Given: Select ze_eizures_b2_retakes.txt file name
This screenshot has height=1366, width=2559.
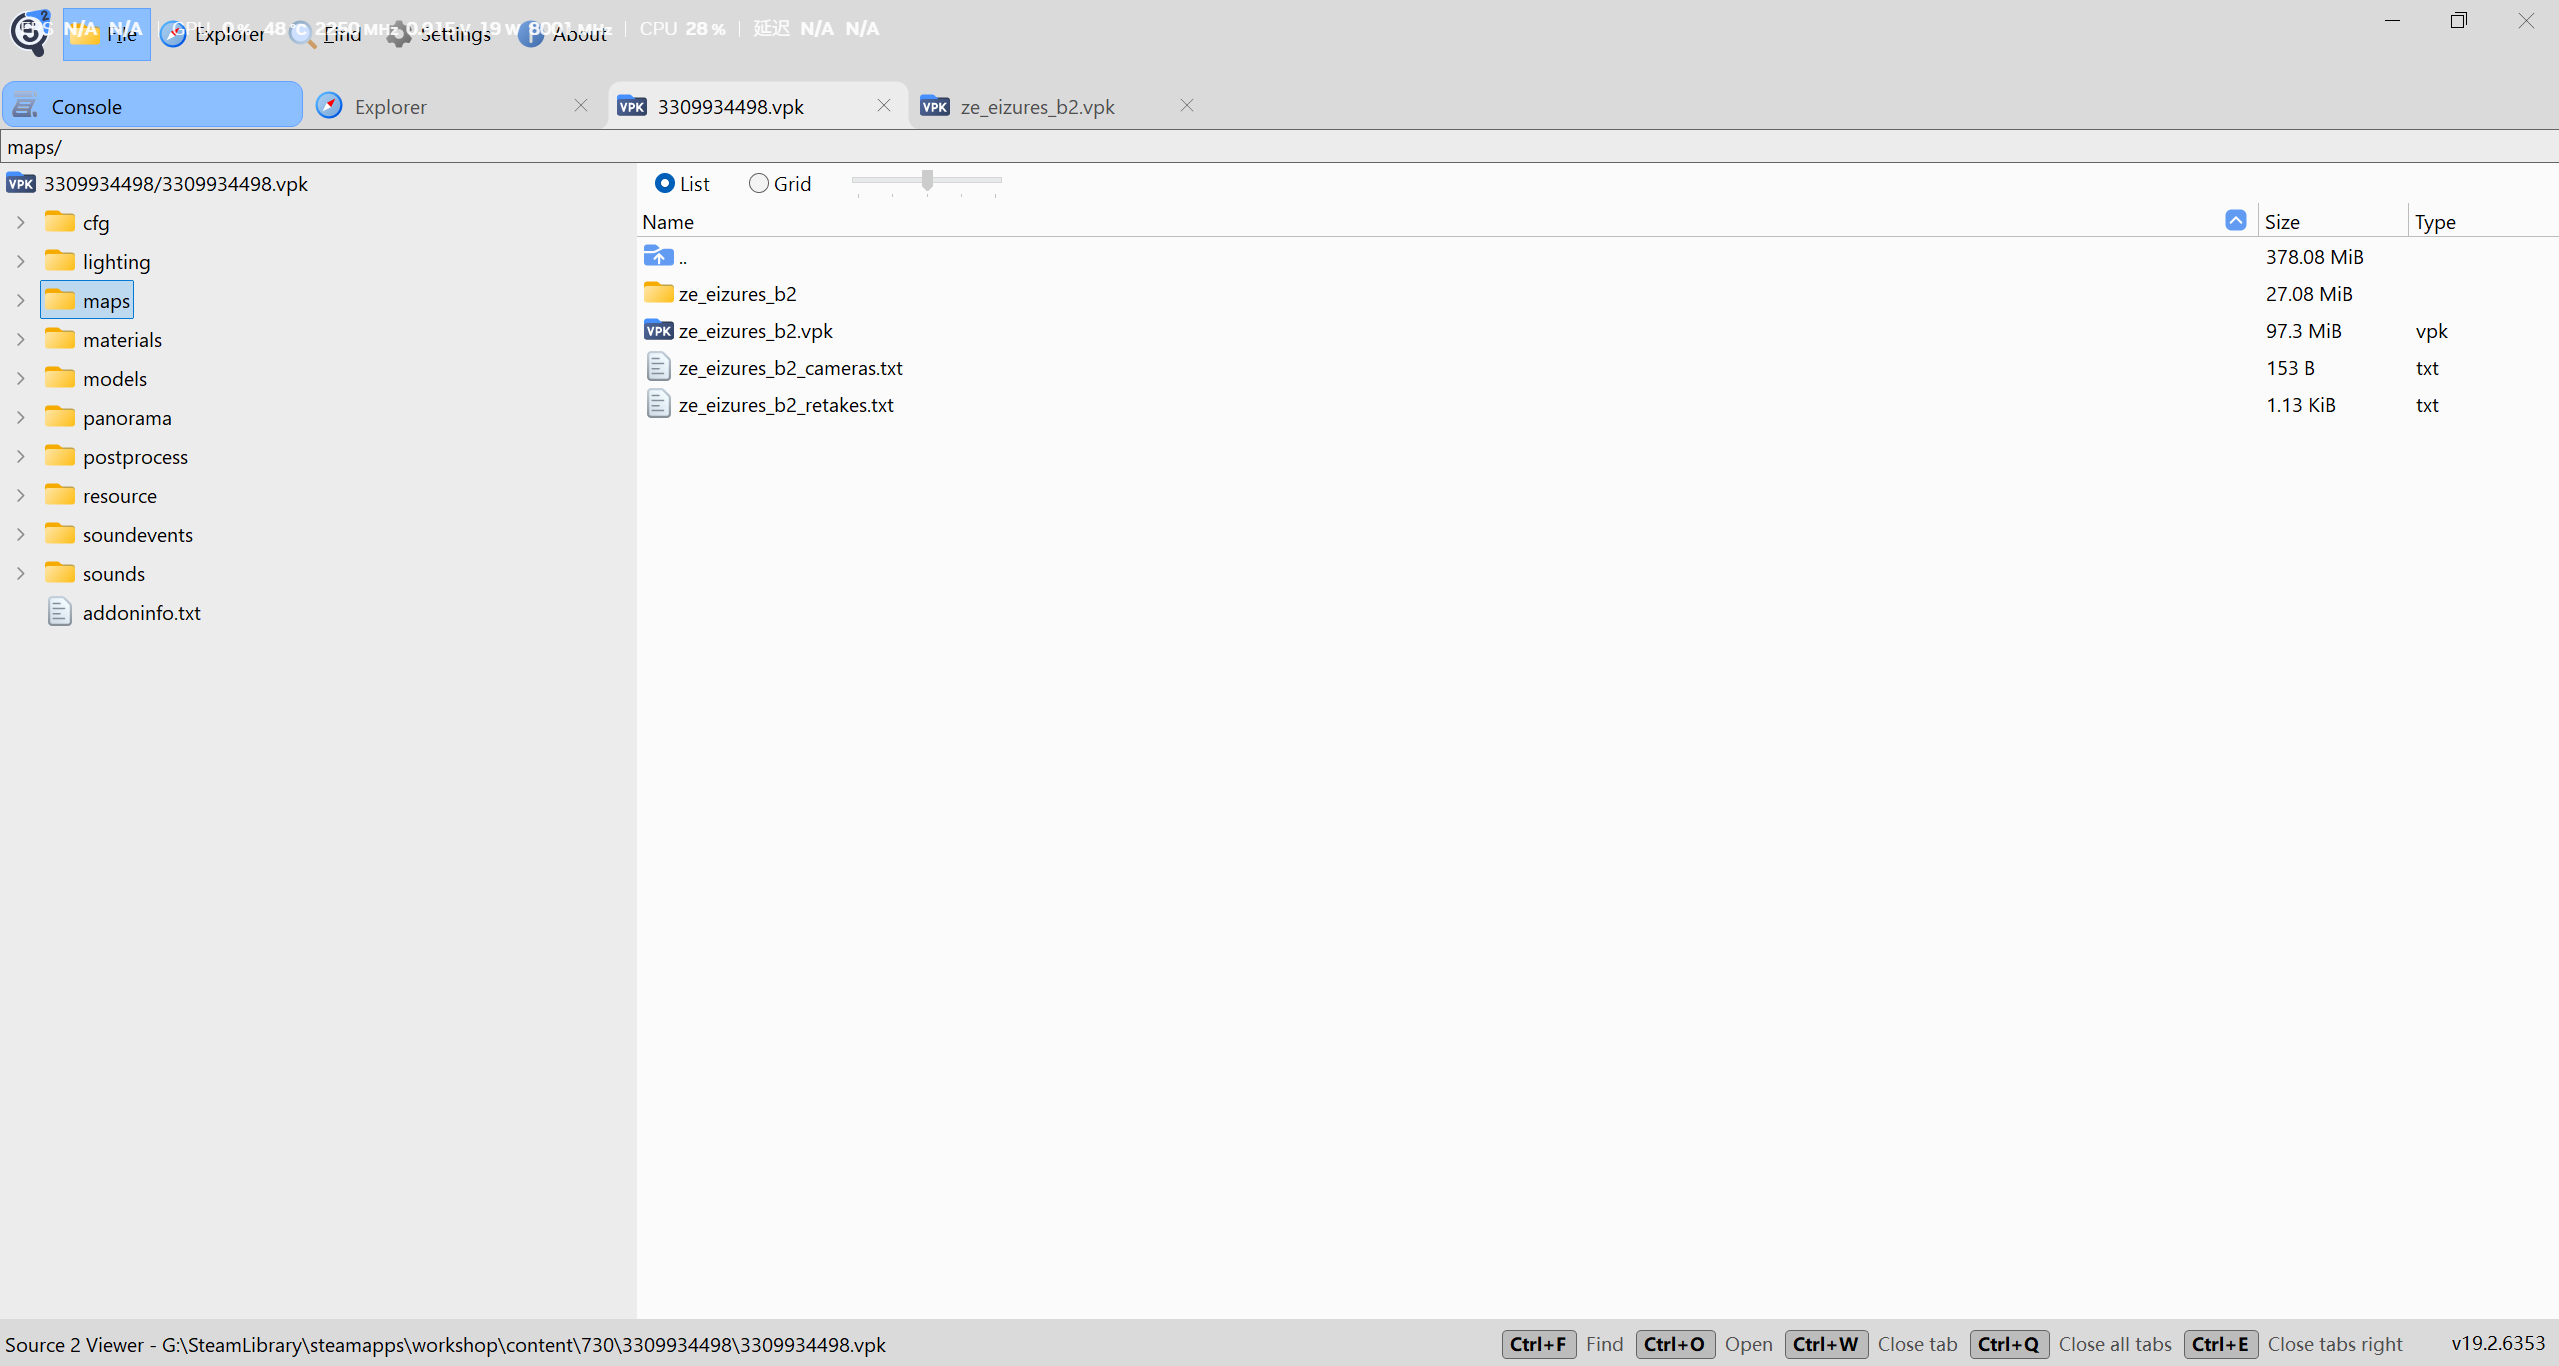Looking at the screenshot, I should [786, 405].
